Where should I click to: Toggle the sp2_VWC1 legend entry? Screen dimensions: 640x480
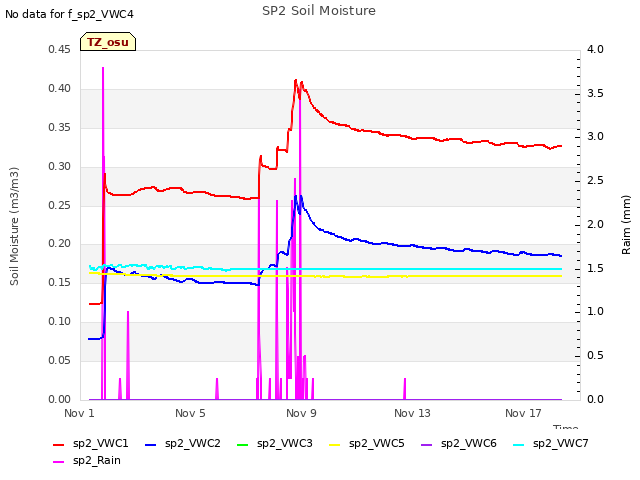[91, 443]
